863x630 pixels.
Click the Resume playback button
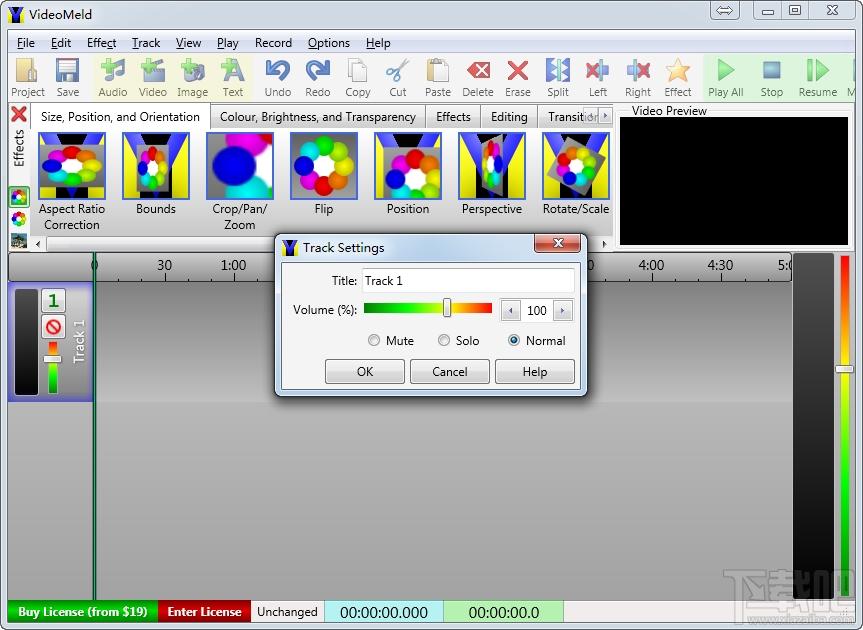click(817, 78)
